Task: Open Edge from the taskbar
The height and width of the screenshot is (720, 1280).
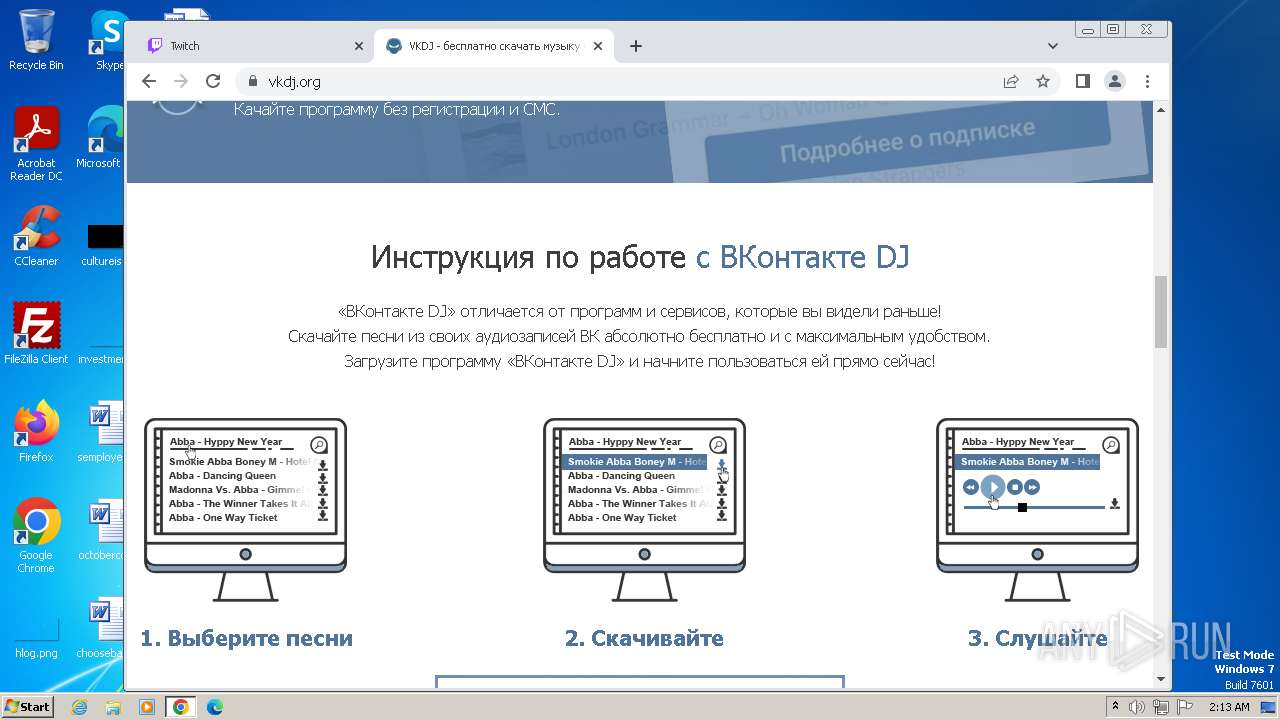Action: click(215, 707)
